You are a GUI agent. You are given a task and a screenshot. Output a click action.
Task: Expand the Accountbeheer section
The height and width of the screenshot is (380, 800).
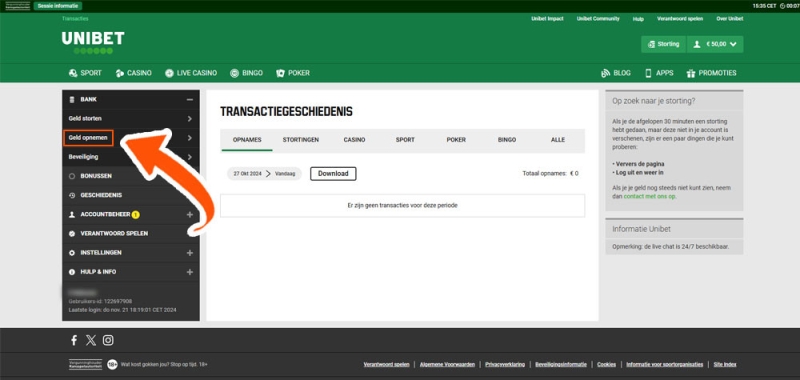(189, 215)
